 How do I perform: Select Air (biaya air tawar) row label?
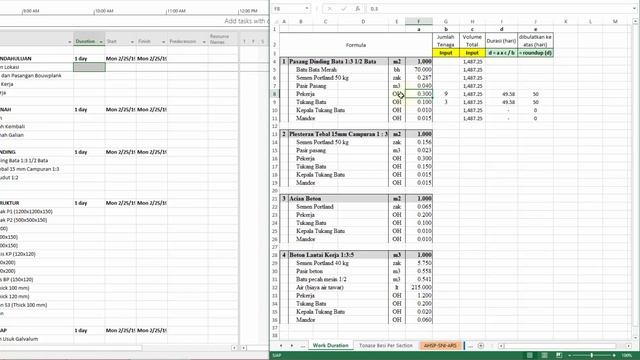319,287
